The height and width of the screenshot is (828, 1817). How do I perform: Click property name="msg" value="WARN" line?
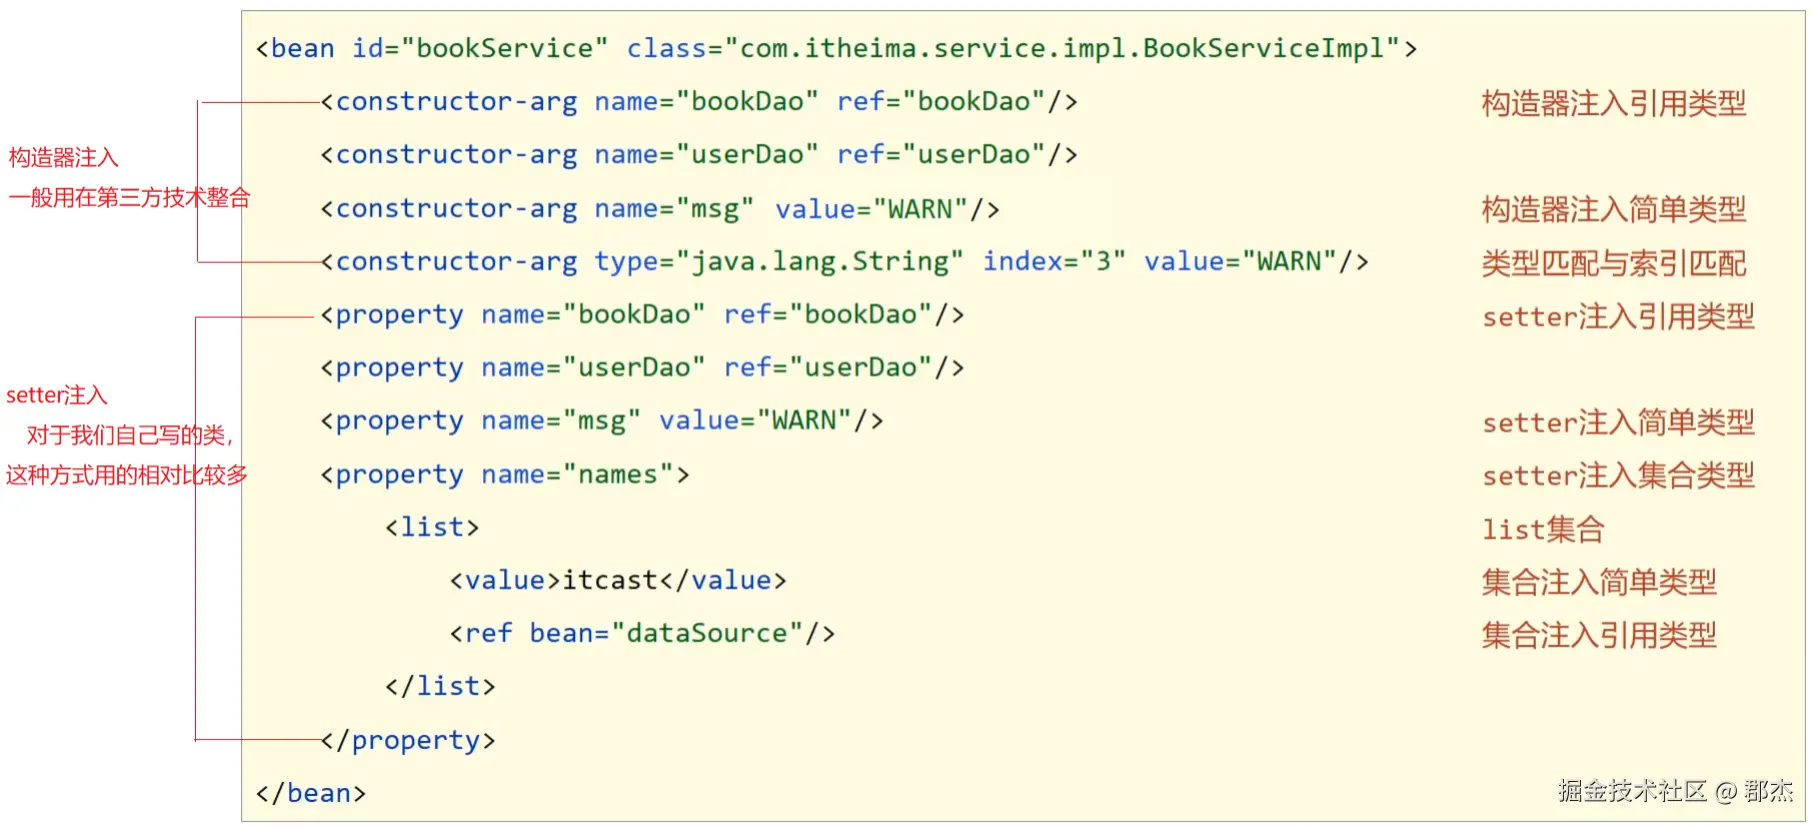tap(601, 420)
